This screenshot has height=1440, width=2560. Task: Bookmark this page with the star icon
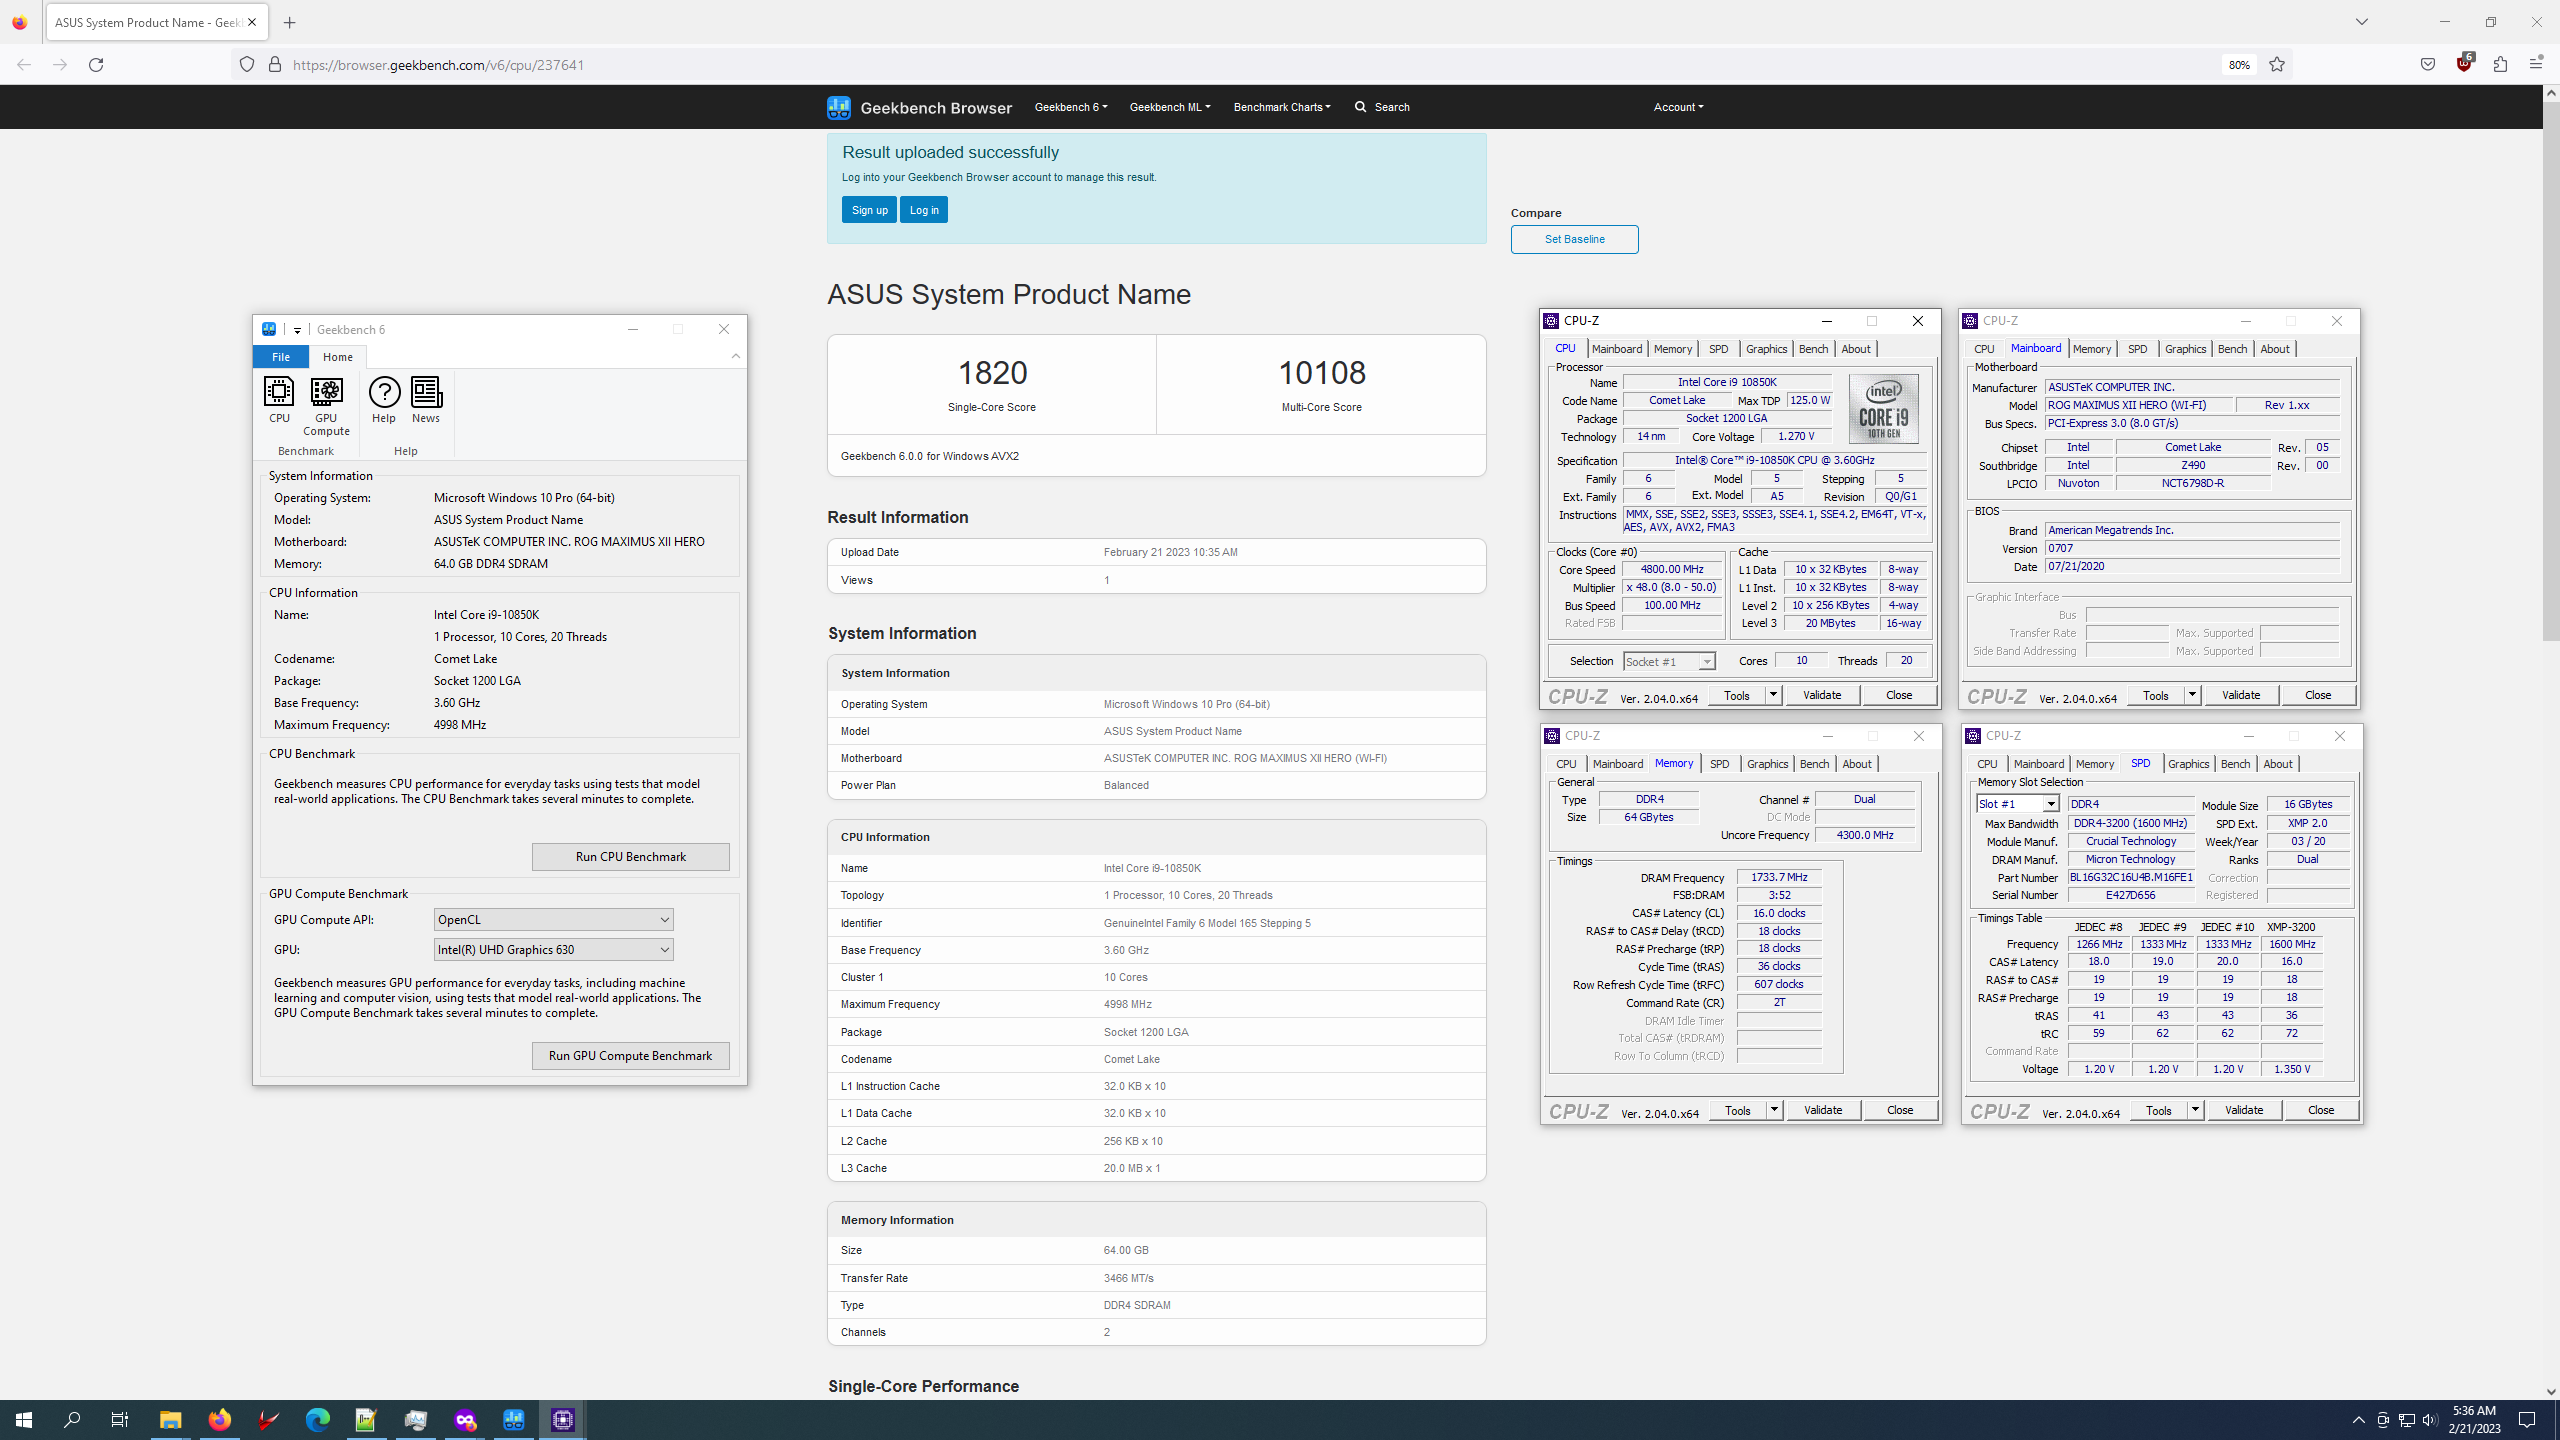pyautogui.click(x=2277, y=65)
